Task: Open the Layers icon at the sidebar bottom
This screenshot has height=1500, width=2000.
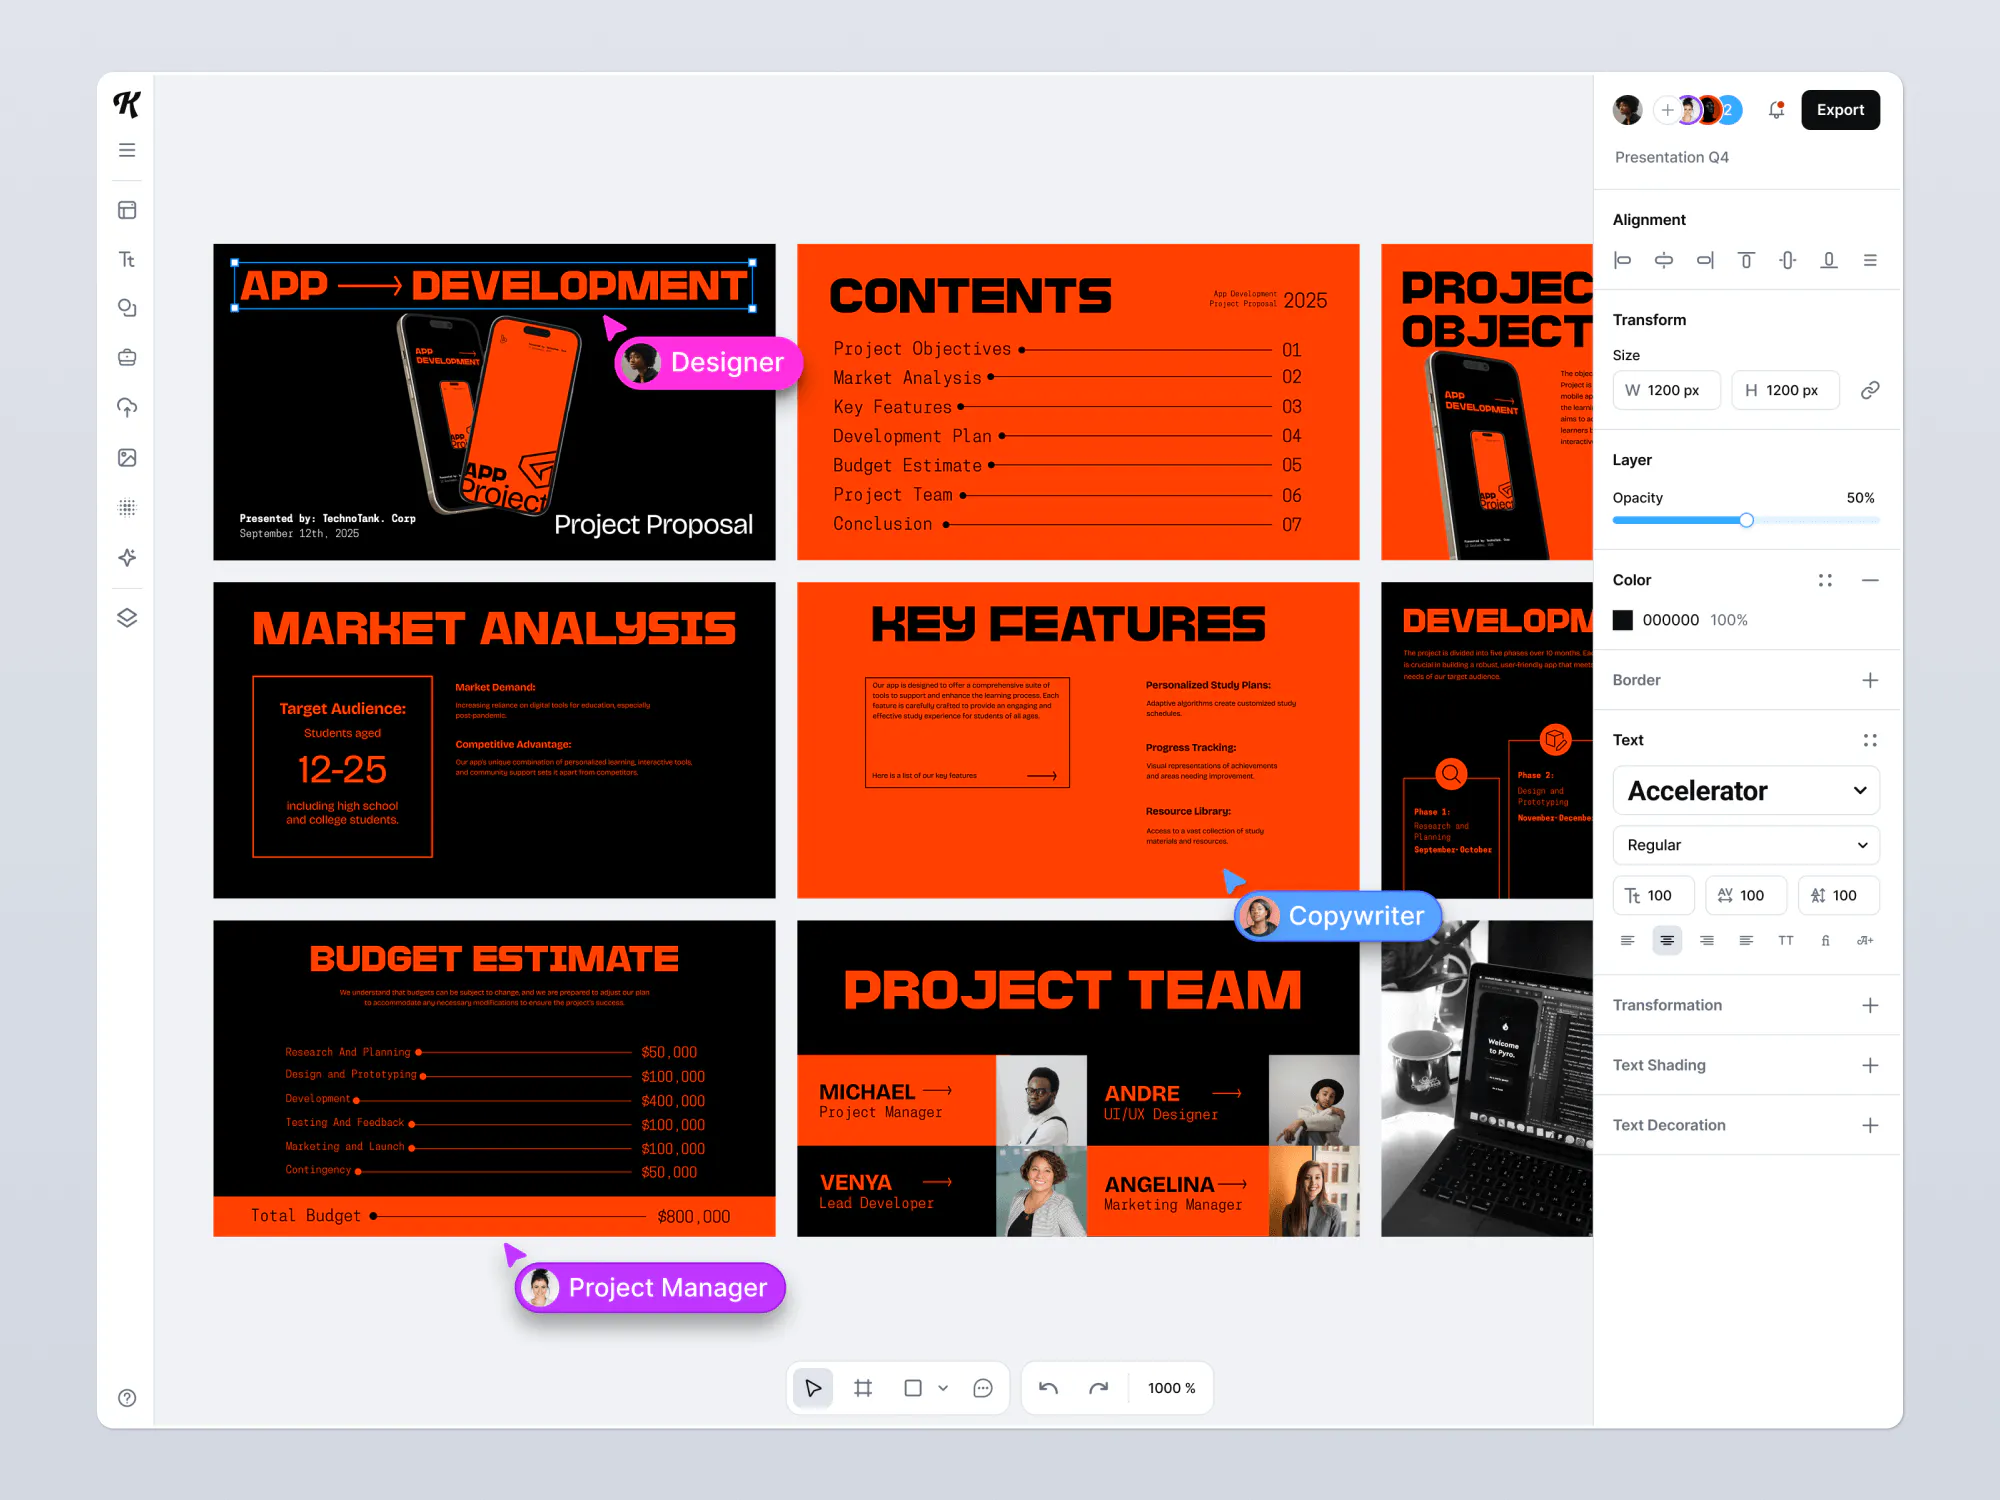Action: click(127, 617)
